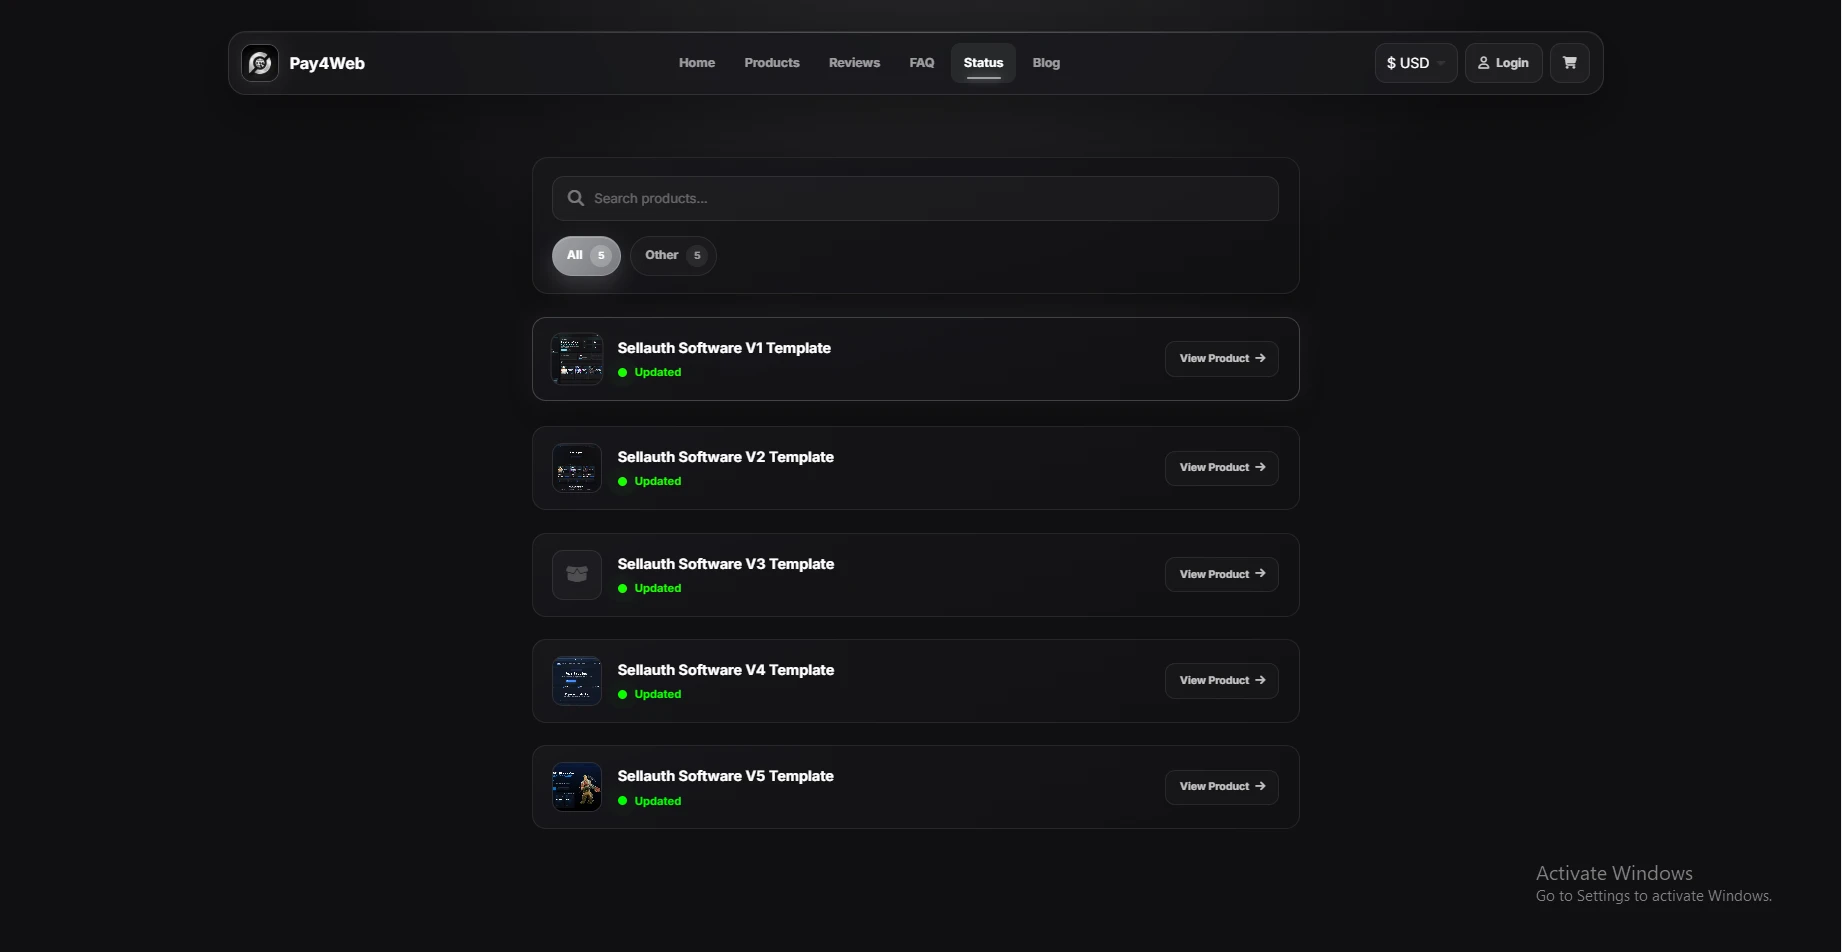1842x952 pixels.
Task: Open the Sellauth Software V4 Template title
Action: coord(726,670)
